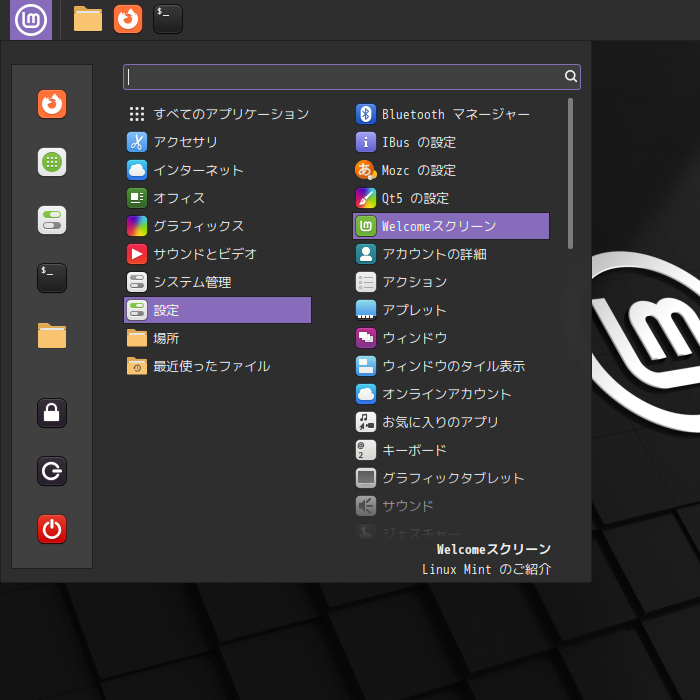This screenshot has width=700, height=700.
Task: Launch Firefox from the favorites sidebar
Action: 52,104
